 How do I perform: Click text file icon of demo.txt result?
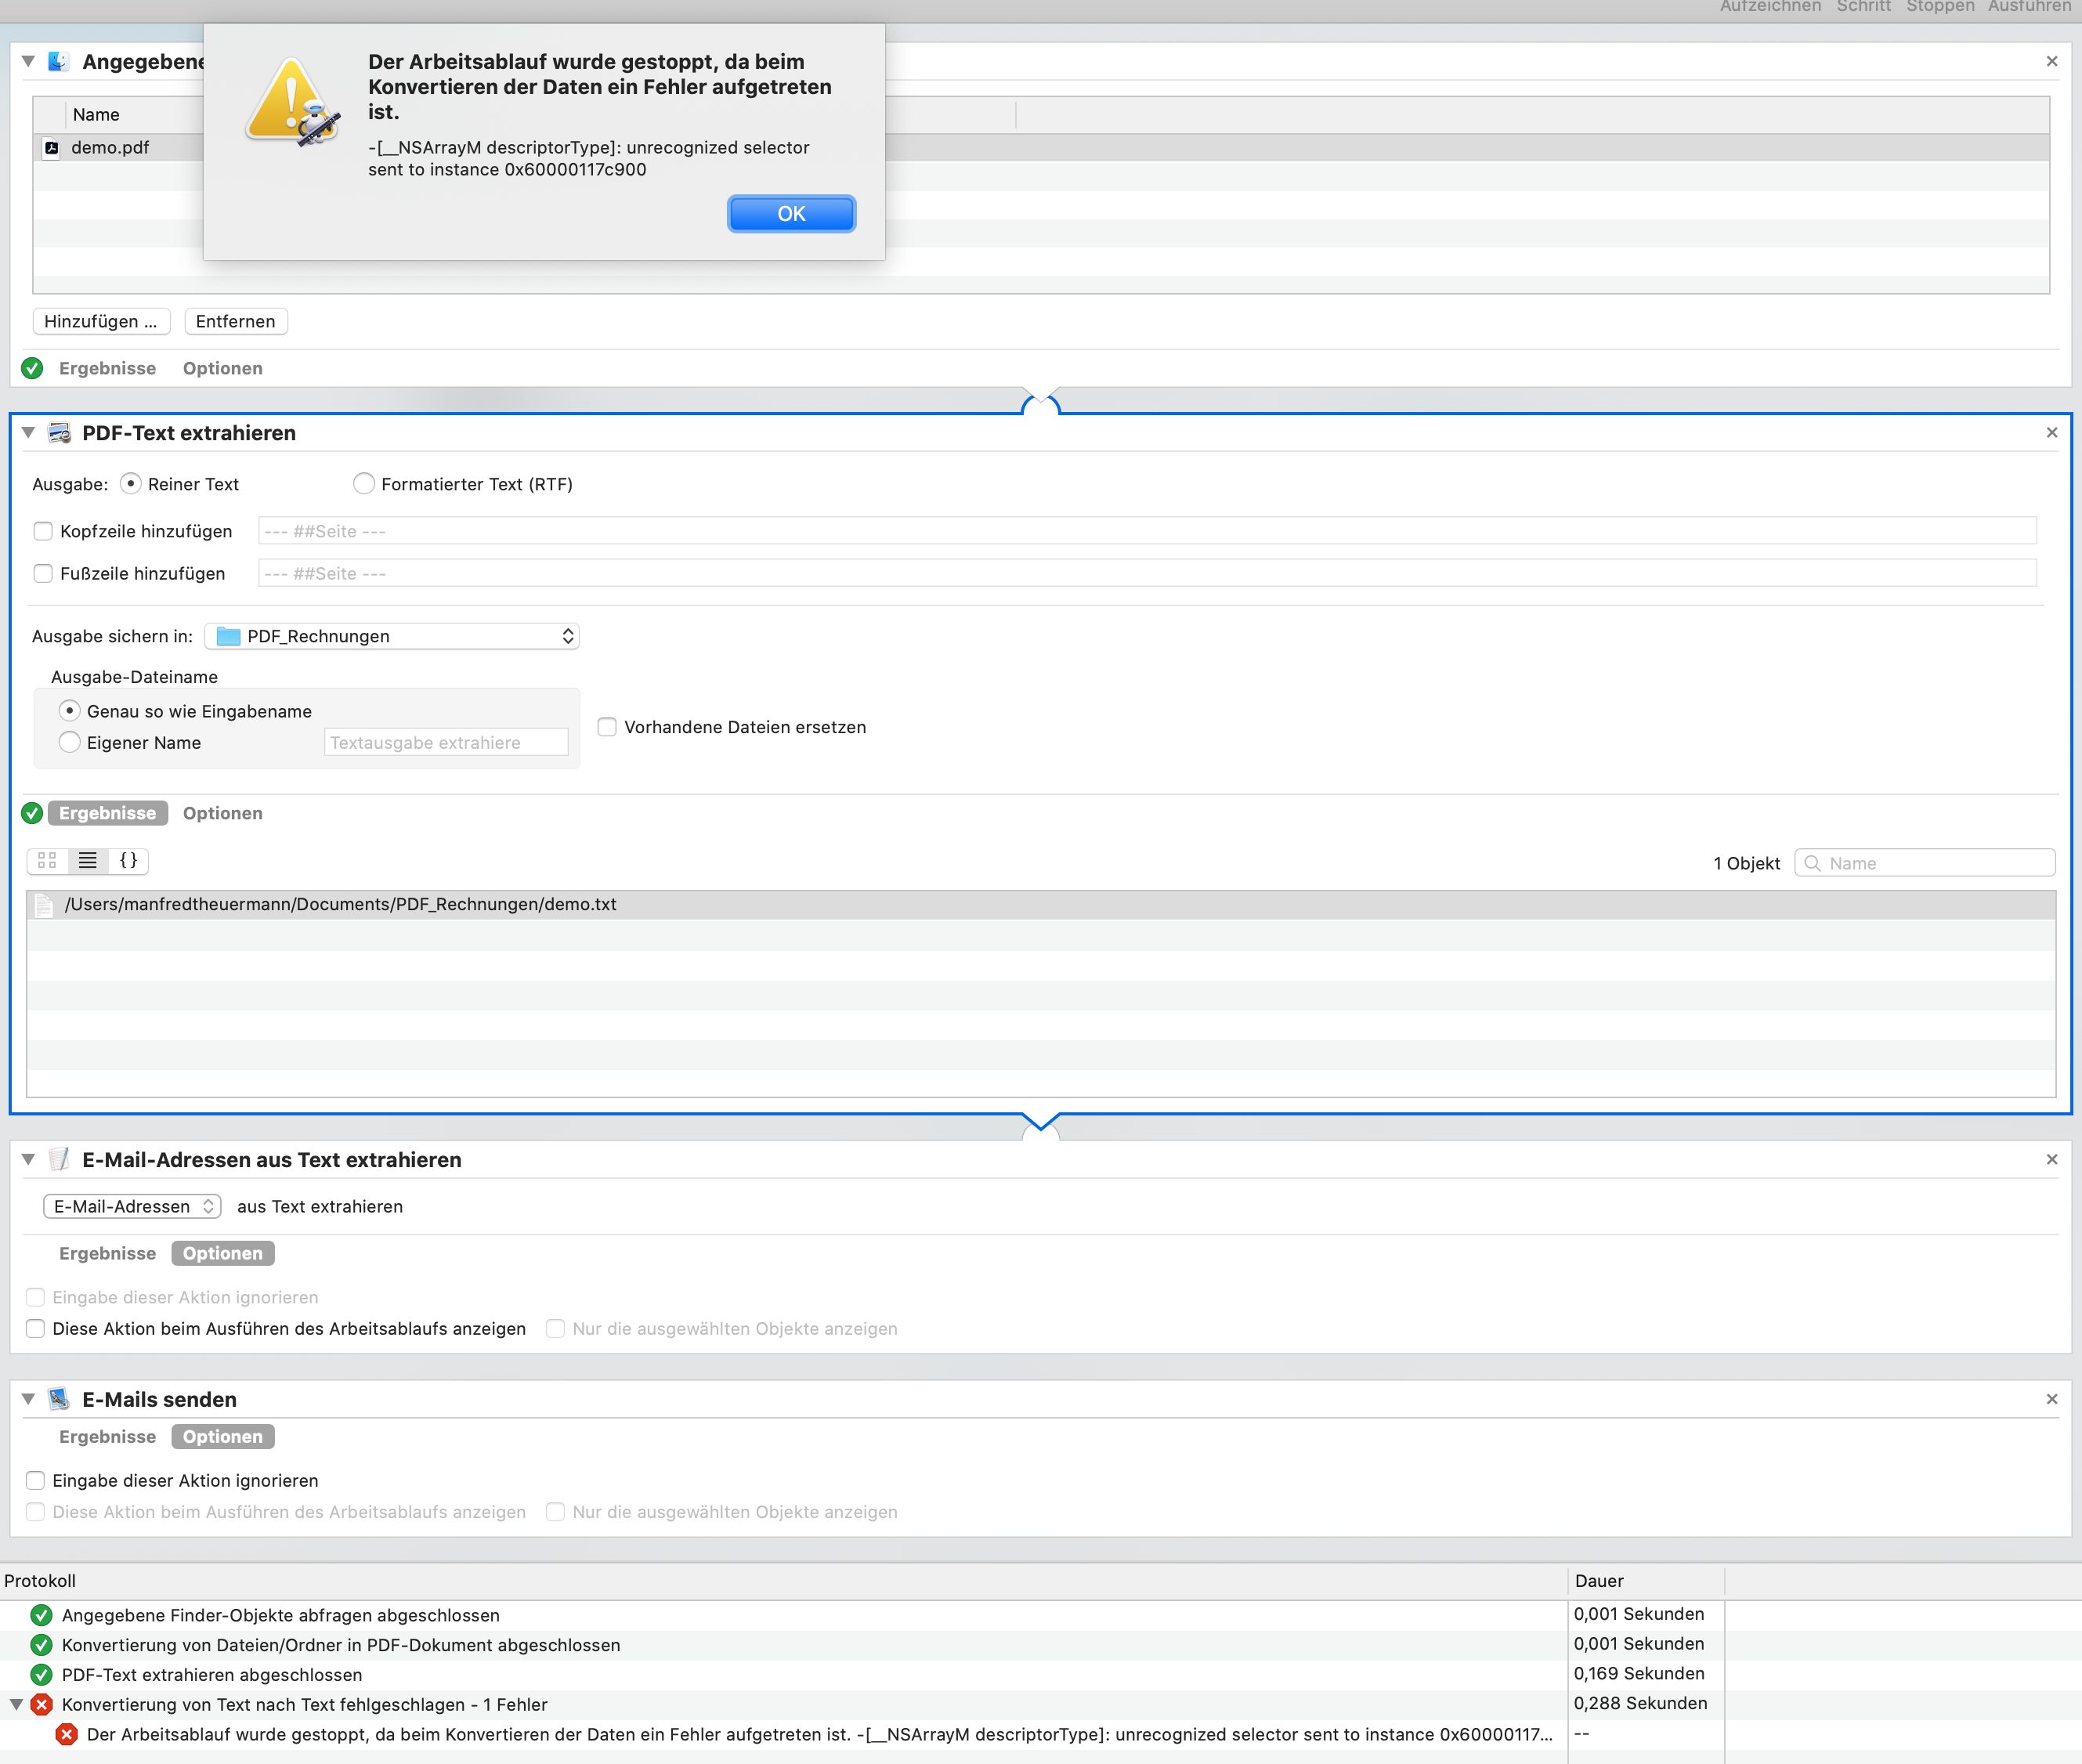44,905
